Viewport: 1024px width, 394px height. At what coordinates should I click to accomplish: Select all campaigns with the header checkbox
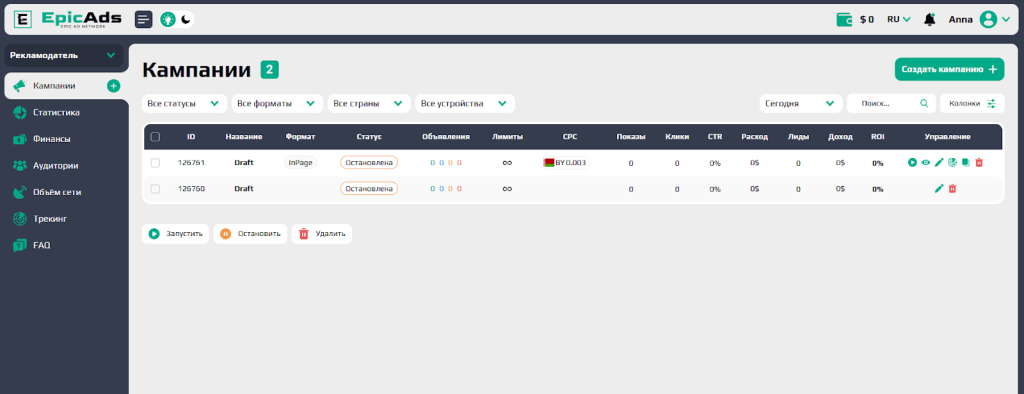(x=155, y=137)
